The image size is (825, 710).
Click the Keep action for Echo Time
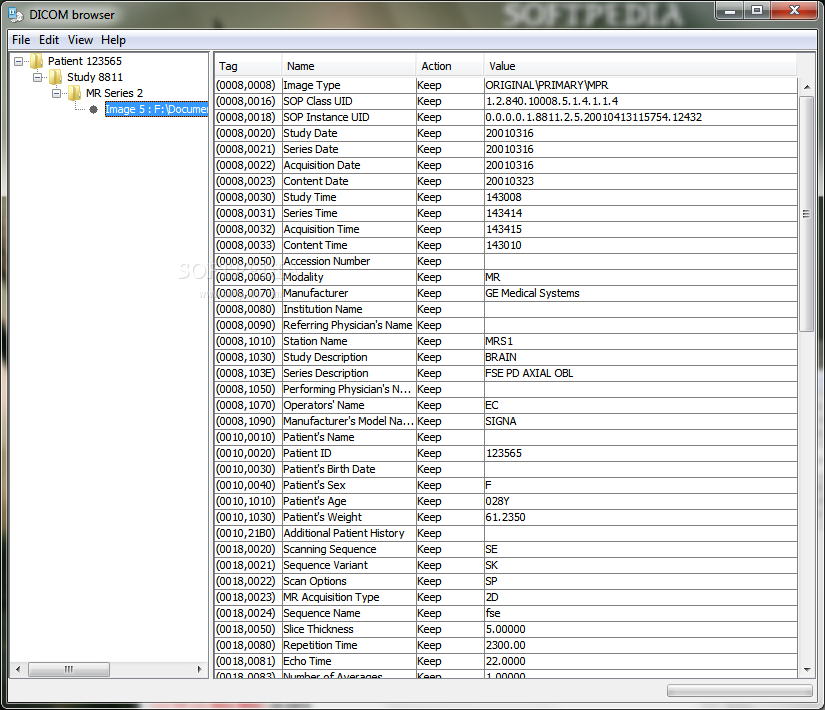coord(450,661)
